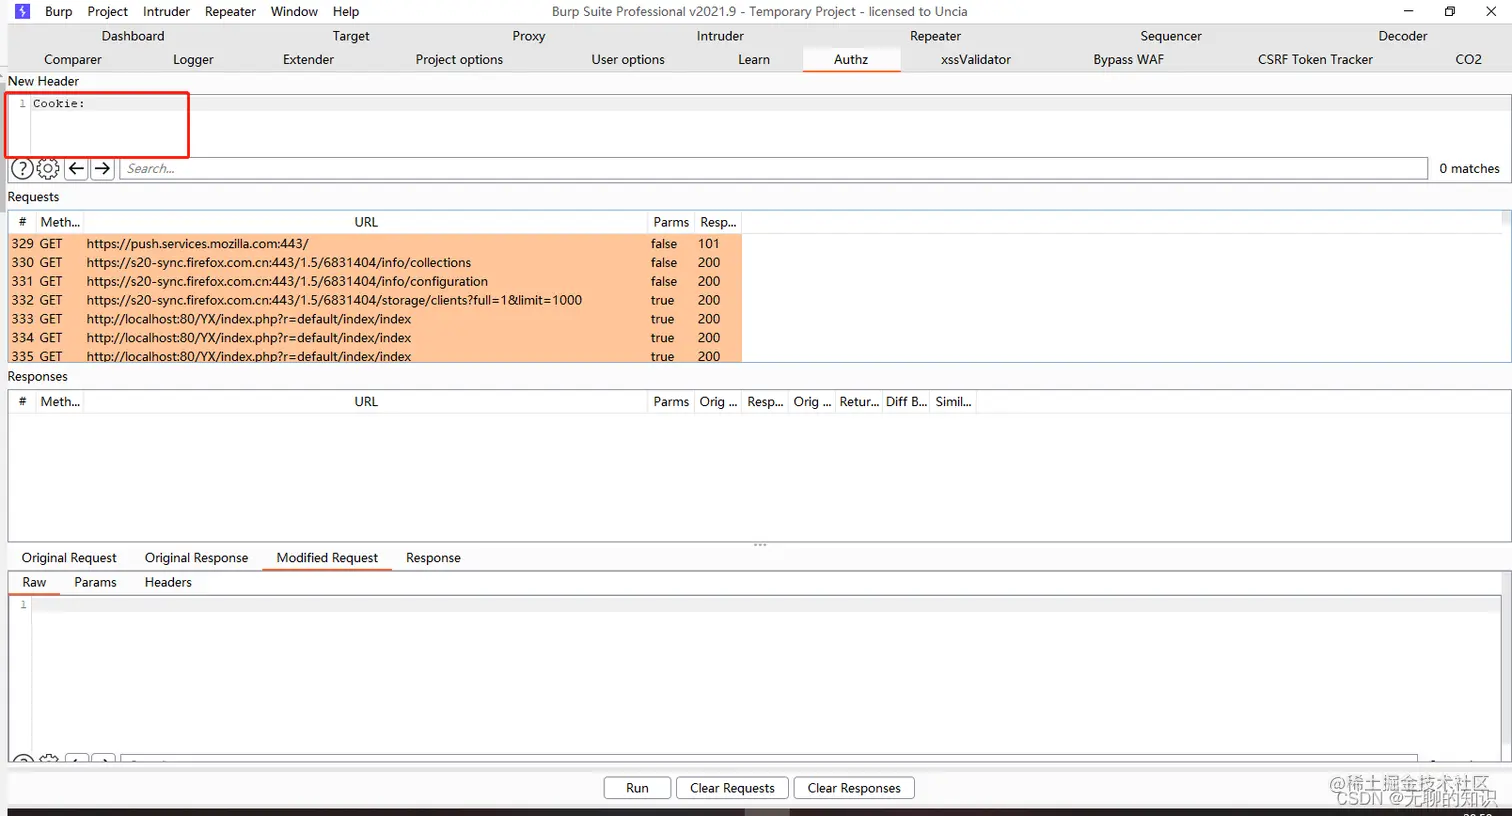The height and width of the screenshot is (816, 1512).
Task: Click the Clear Responses button
Action: point(854,788)
